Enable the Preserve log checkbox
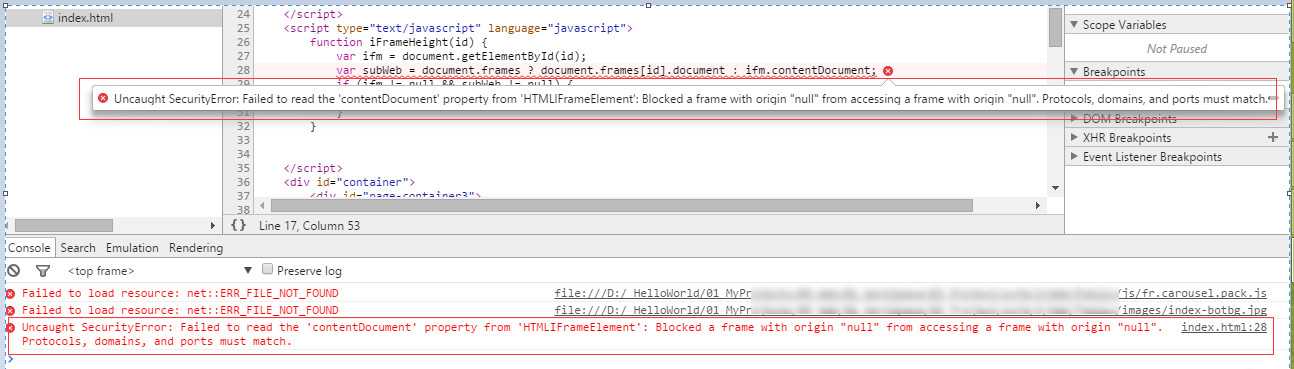Image resolution: width=1294 pixels, height=369 pixels. click(x=267, y=270)
